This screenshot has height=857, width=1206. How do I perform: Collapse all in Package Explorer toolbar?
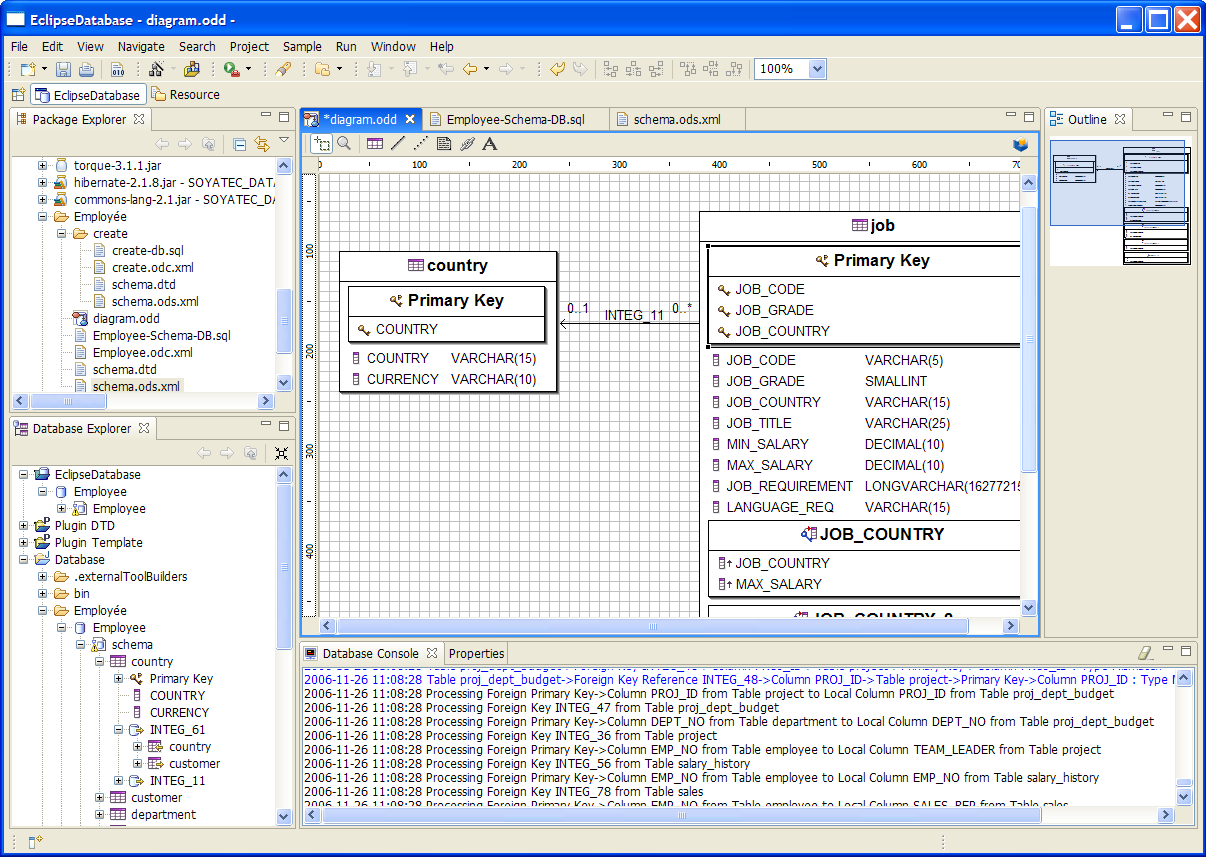click(x=239, y=143)
